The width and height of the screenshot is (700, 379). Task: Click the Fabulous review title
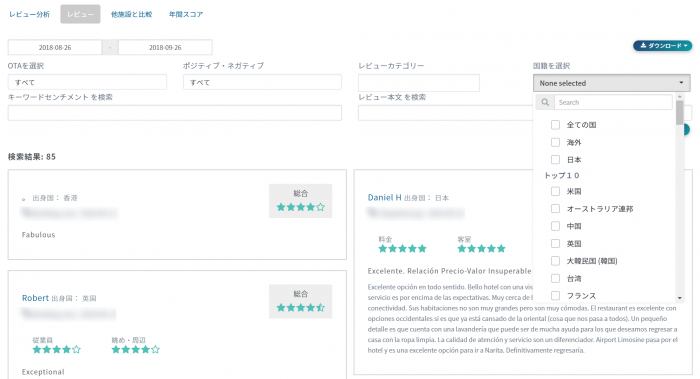pos(38,234)
